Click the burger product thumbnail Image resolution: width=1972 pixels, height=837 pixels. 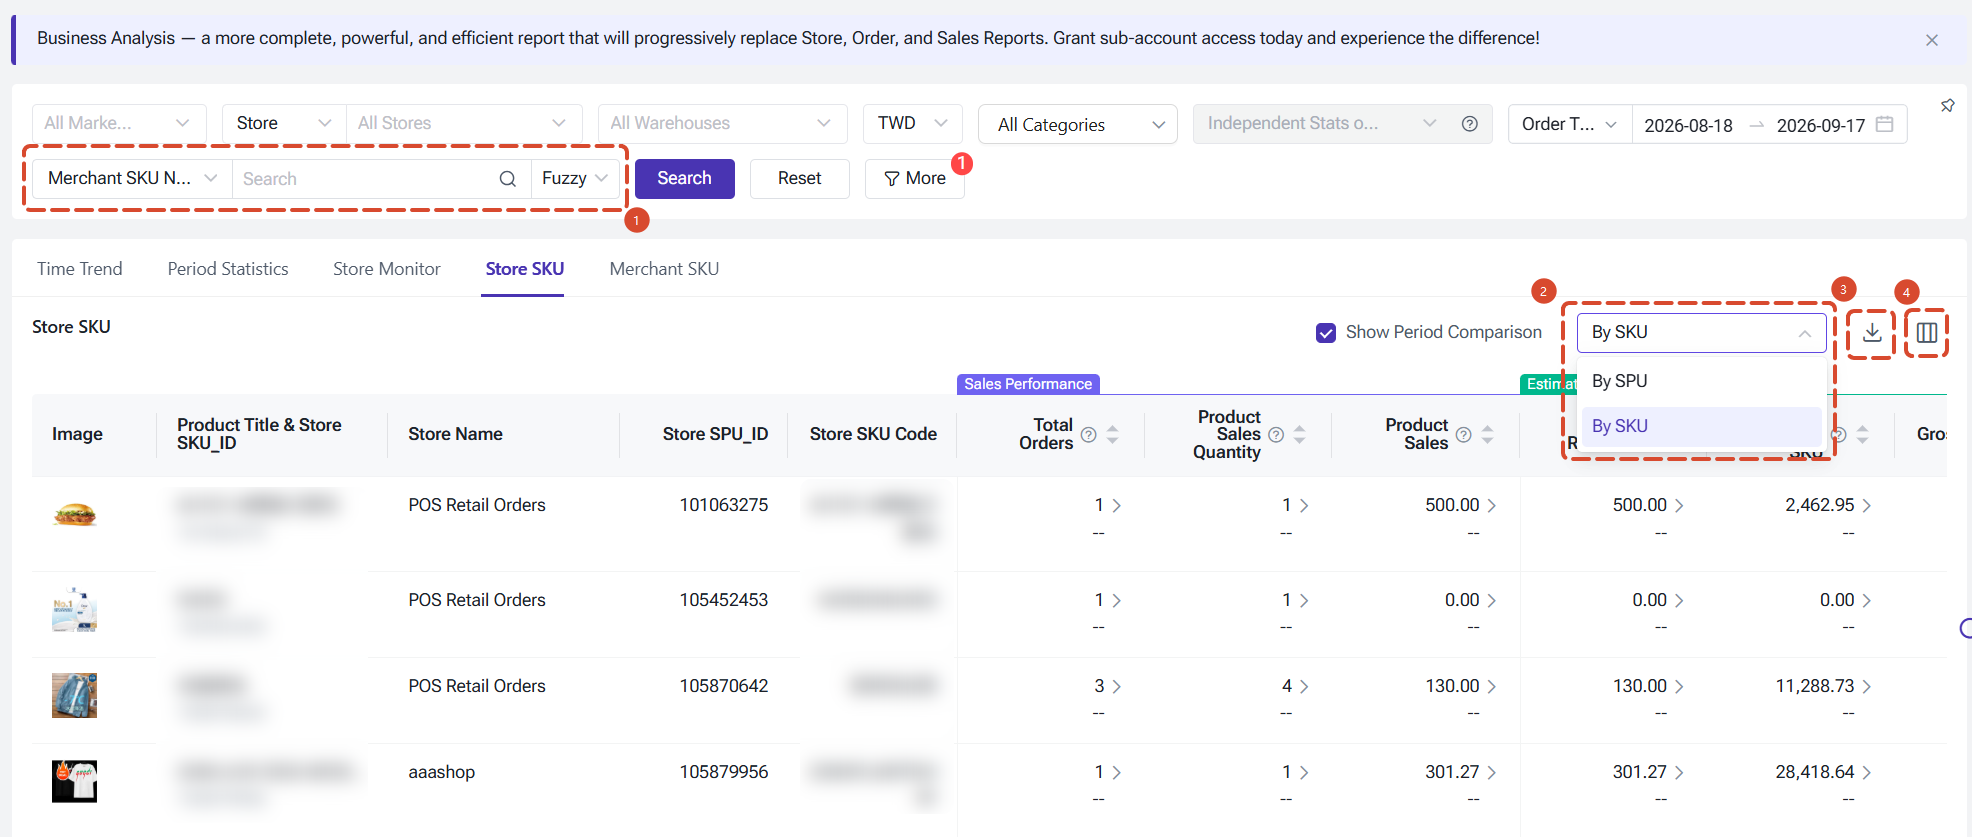tap(75, 515)
